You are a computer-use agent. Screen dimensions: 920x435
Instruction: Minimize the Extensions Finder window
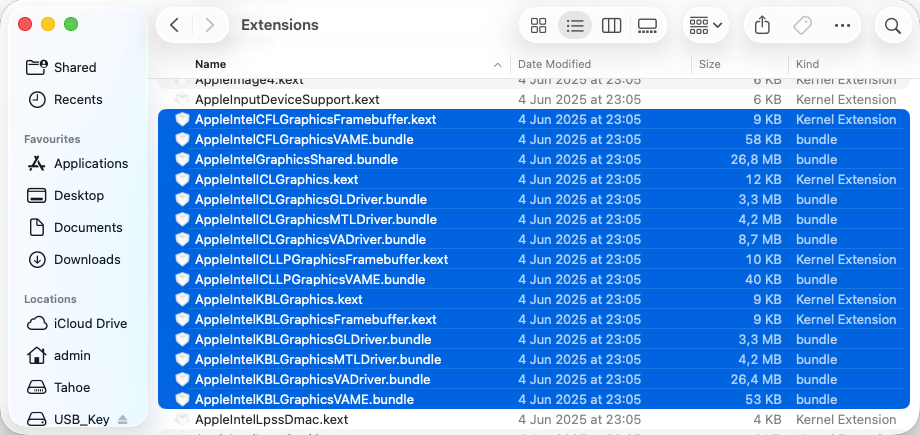(x=48, y=24)
